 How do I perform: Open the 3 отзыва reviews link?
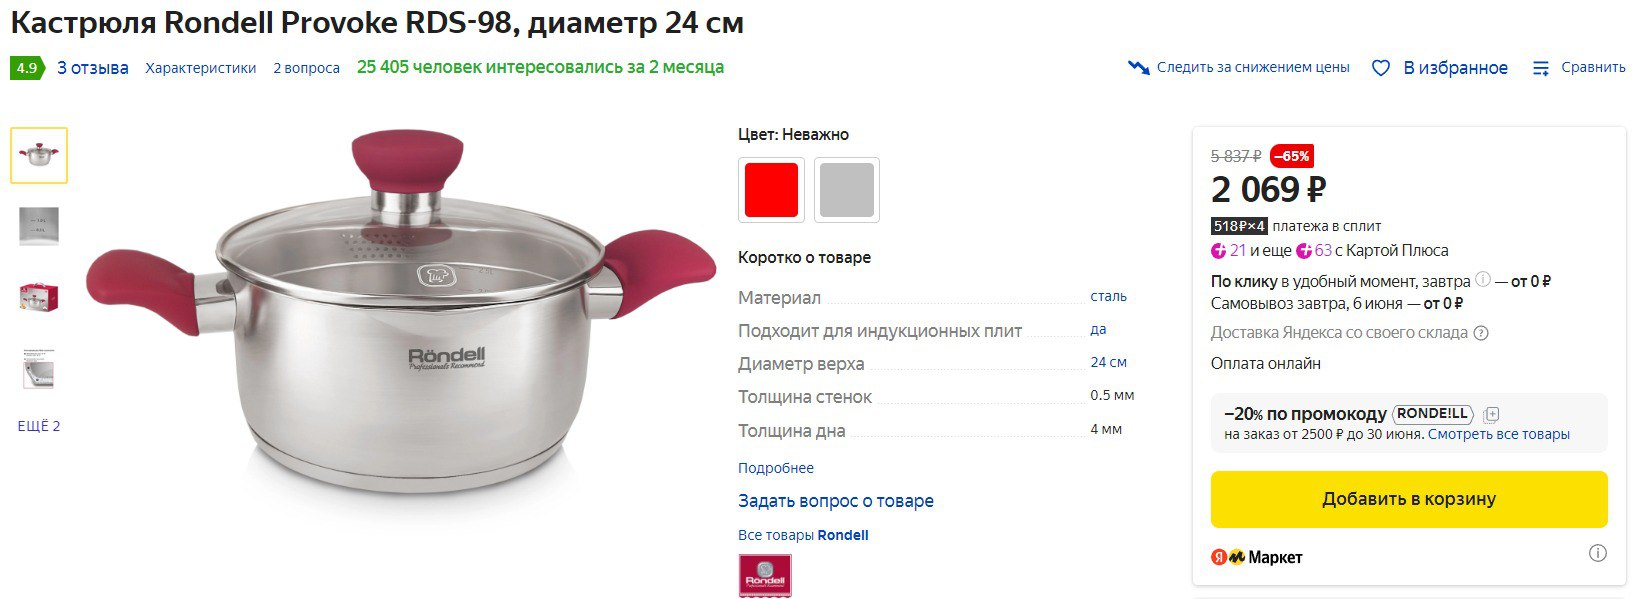pos(93,68)
